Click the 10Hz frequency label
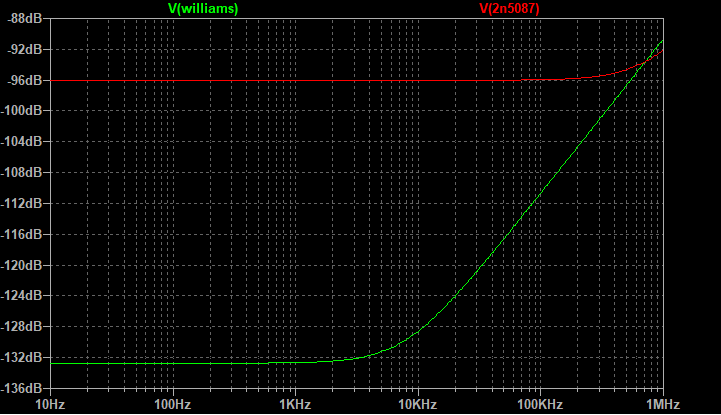This screenshot has width=721, height=415. point(50,404)
